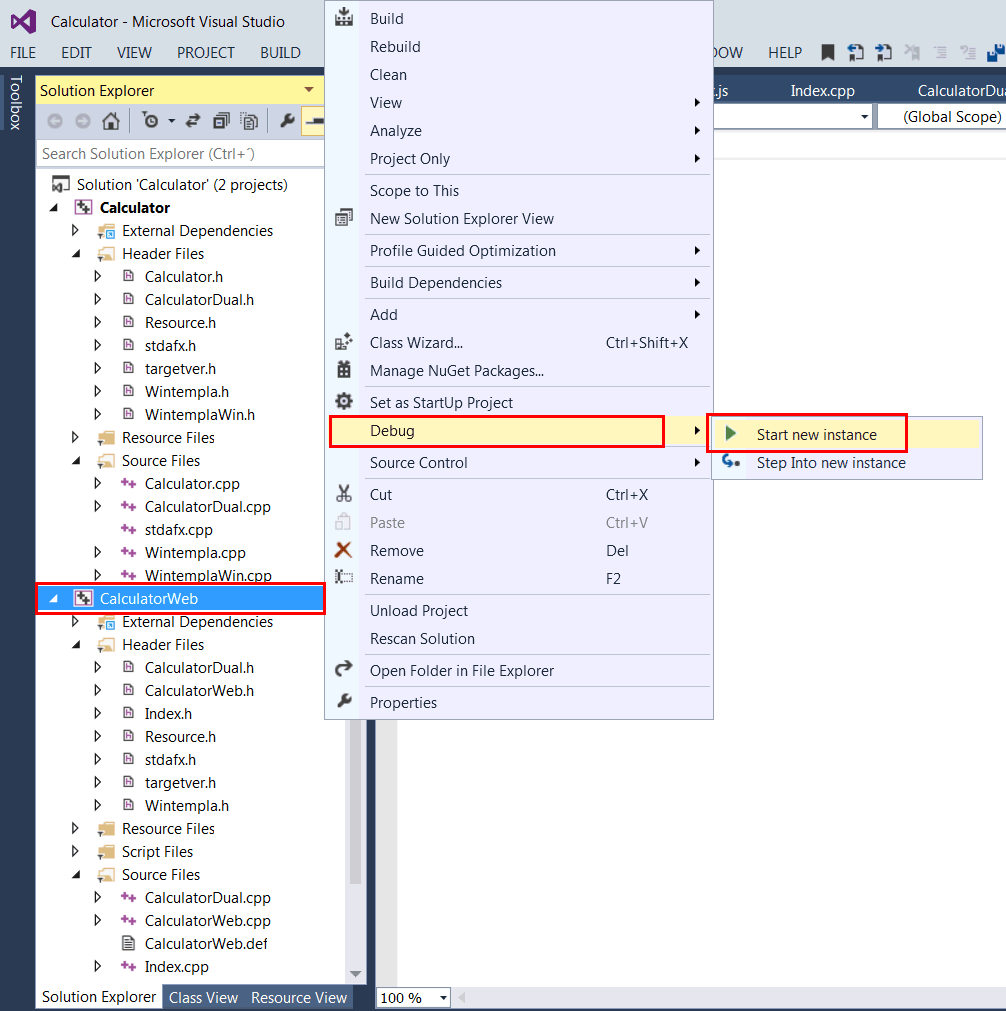Expand the Calculator External Dependencies node
The image size is (1006, 1011).
pos(75,230)
